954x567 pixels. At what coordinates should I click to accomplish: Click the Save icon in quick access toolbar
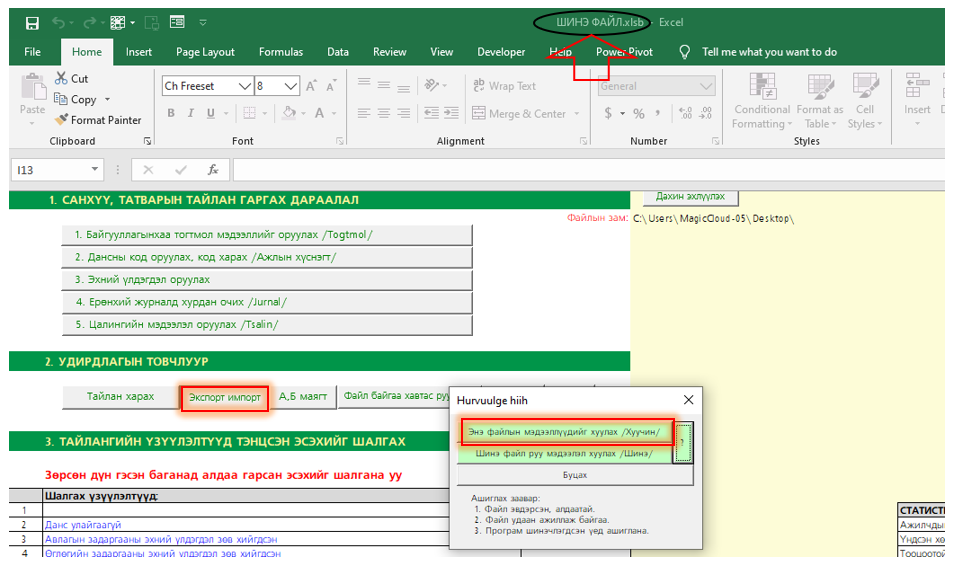click(32, 22)
